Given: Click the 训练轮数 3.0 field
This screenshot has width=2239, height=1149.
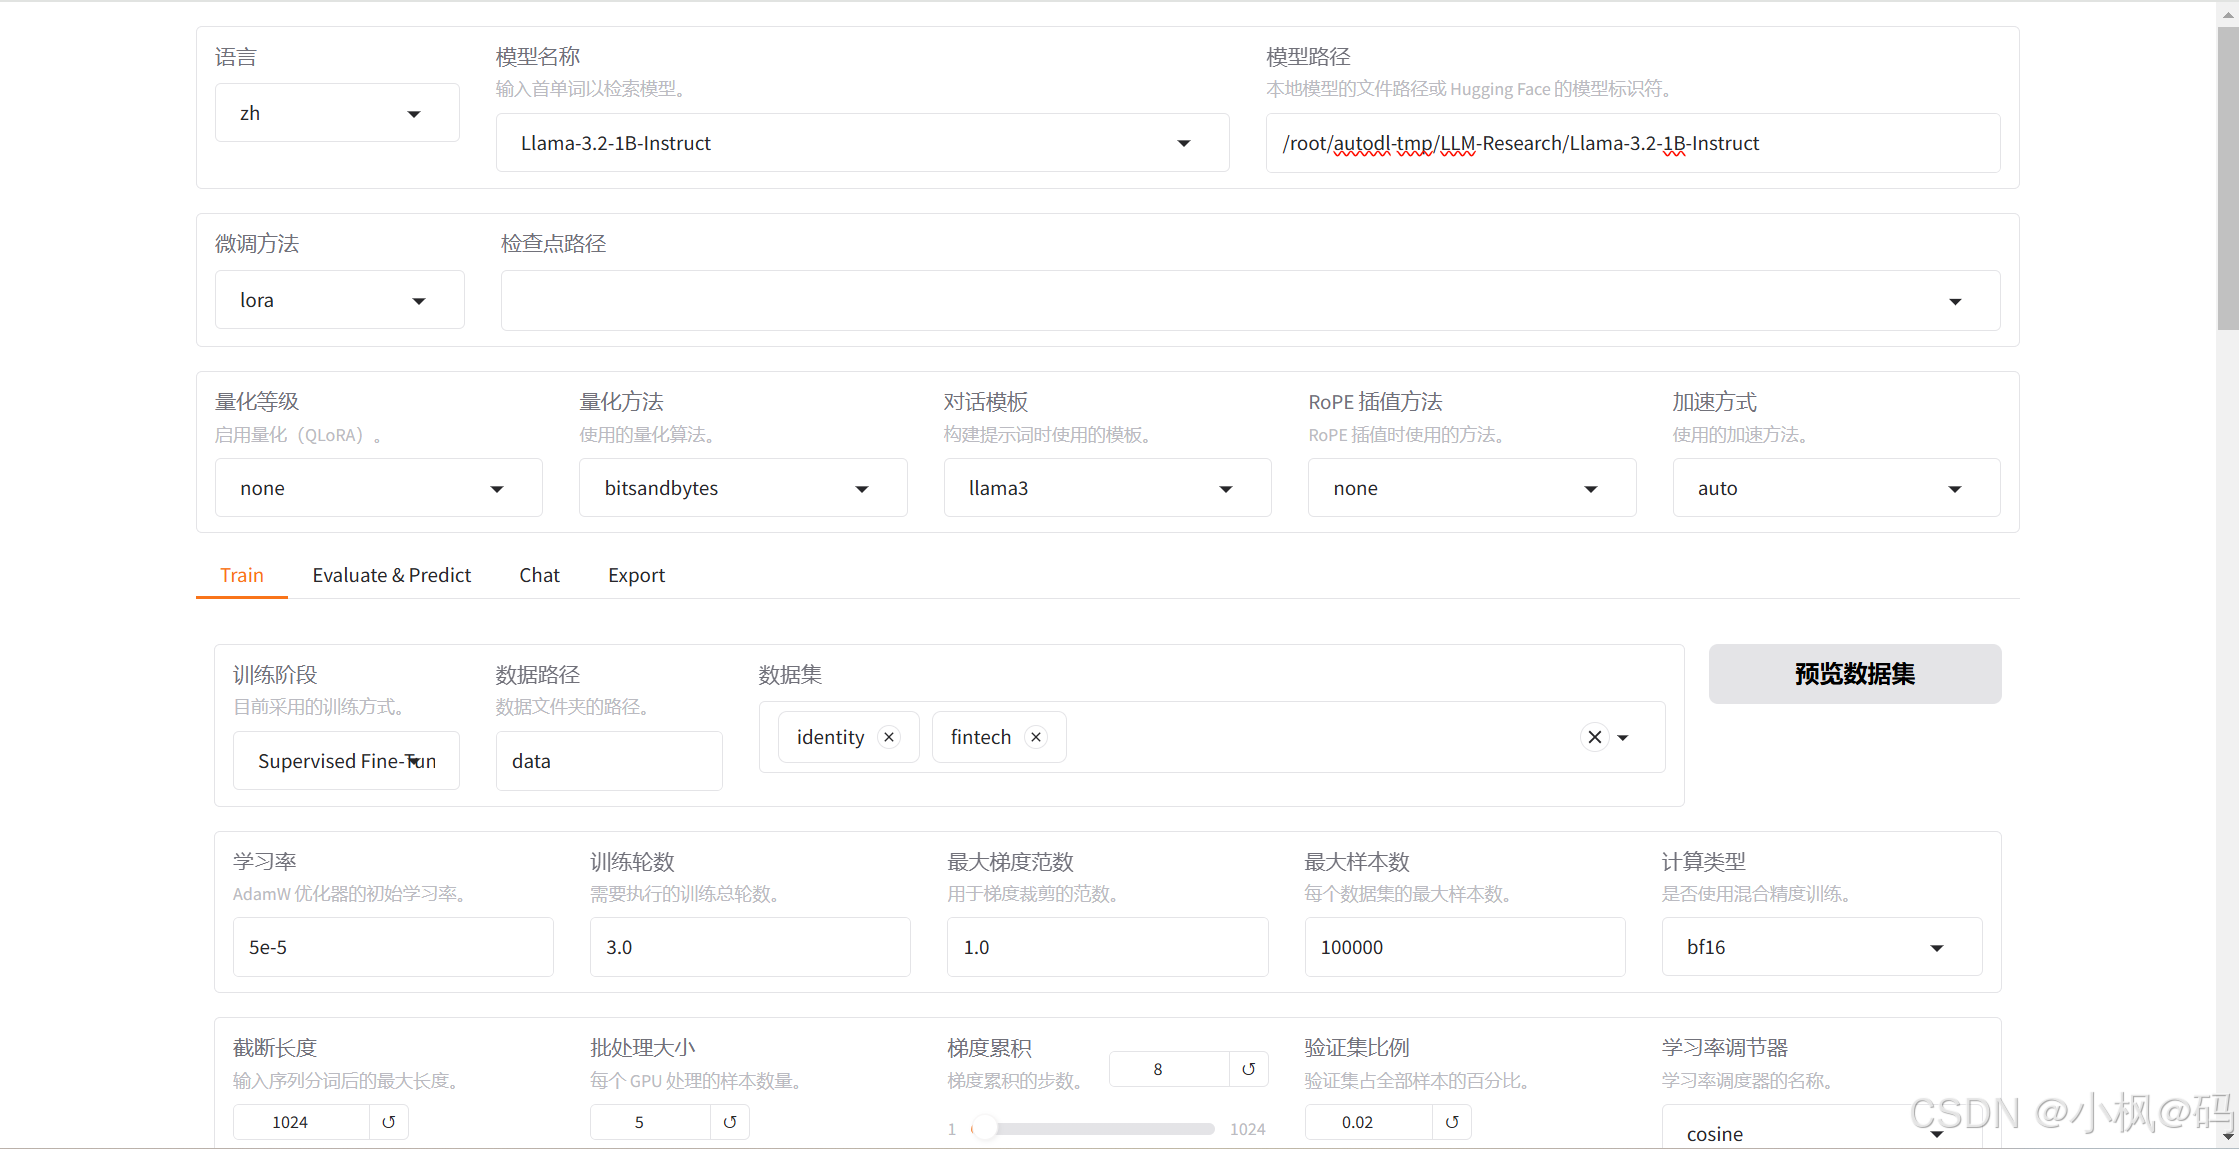Looking at the screenshot, I should point(750,947).
